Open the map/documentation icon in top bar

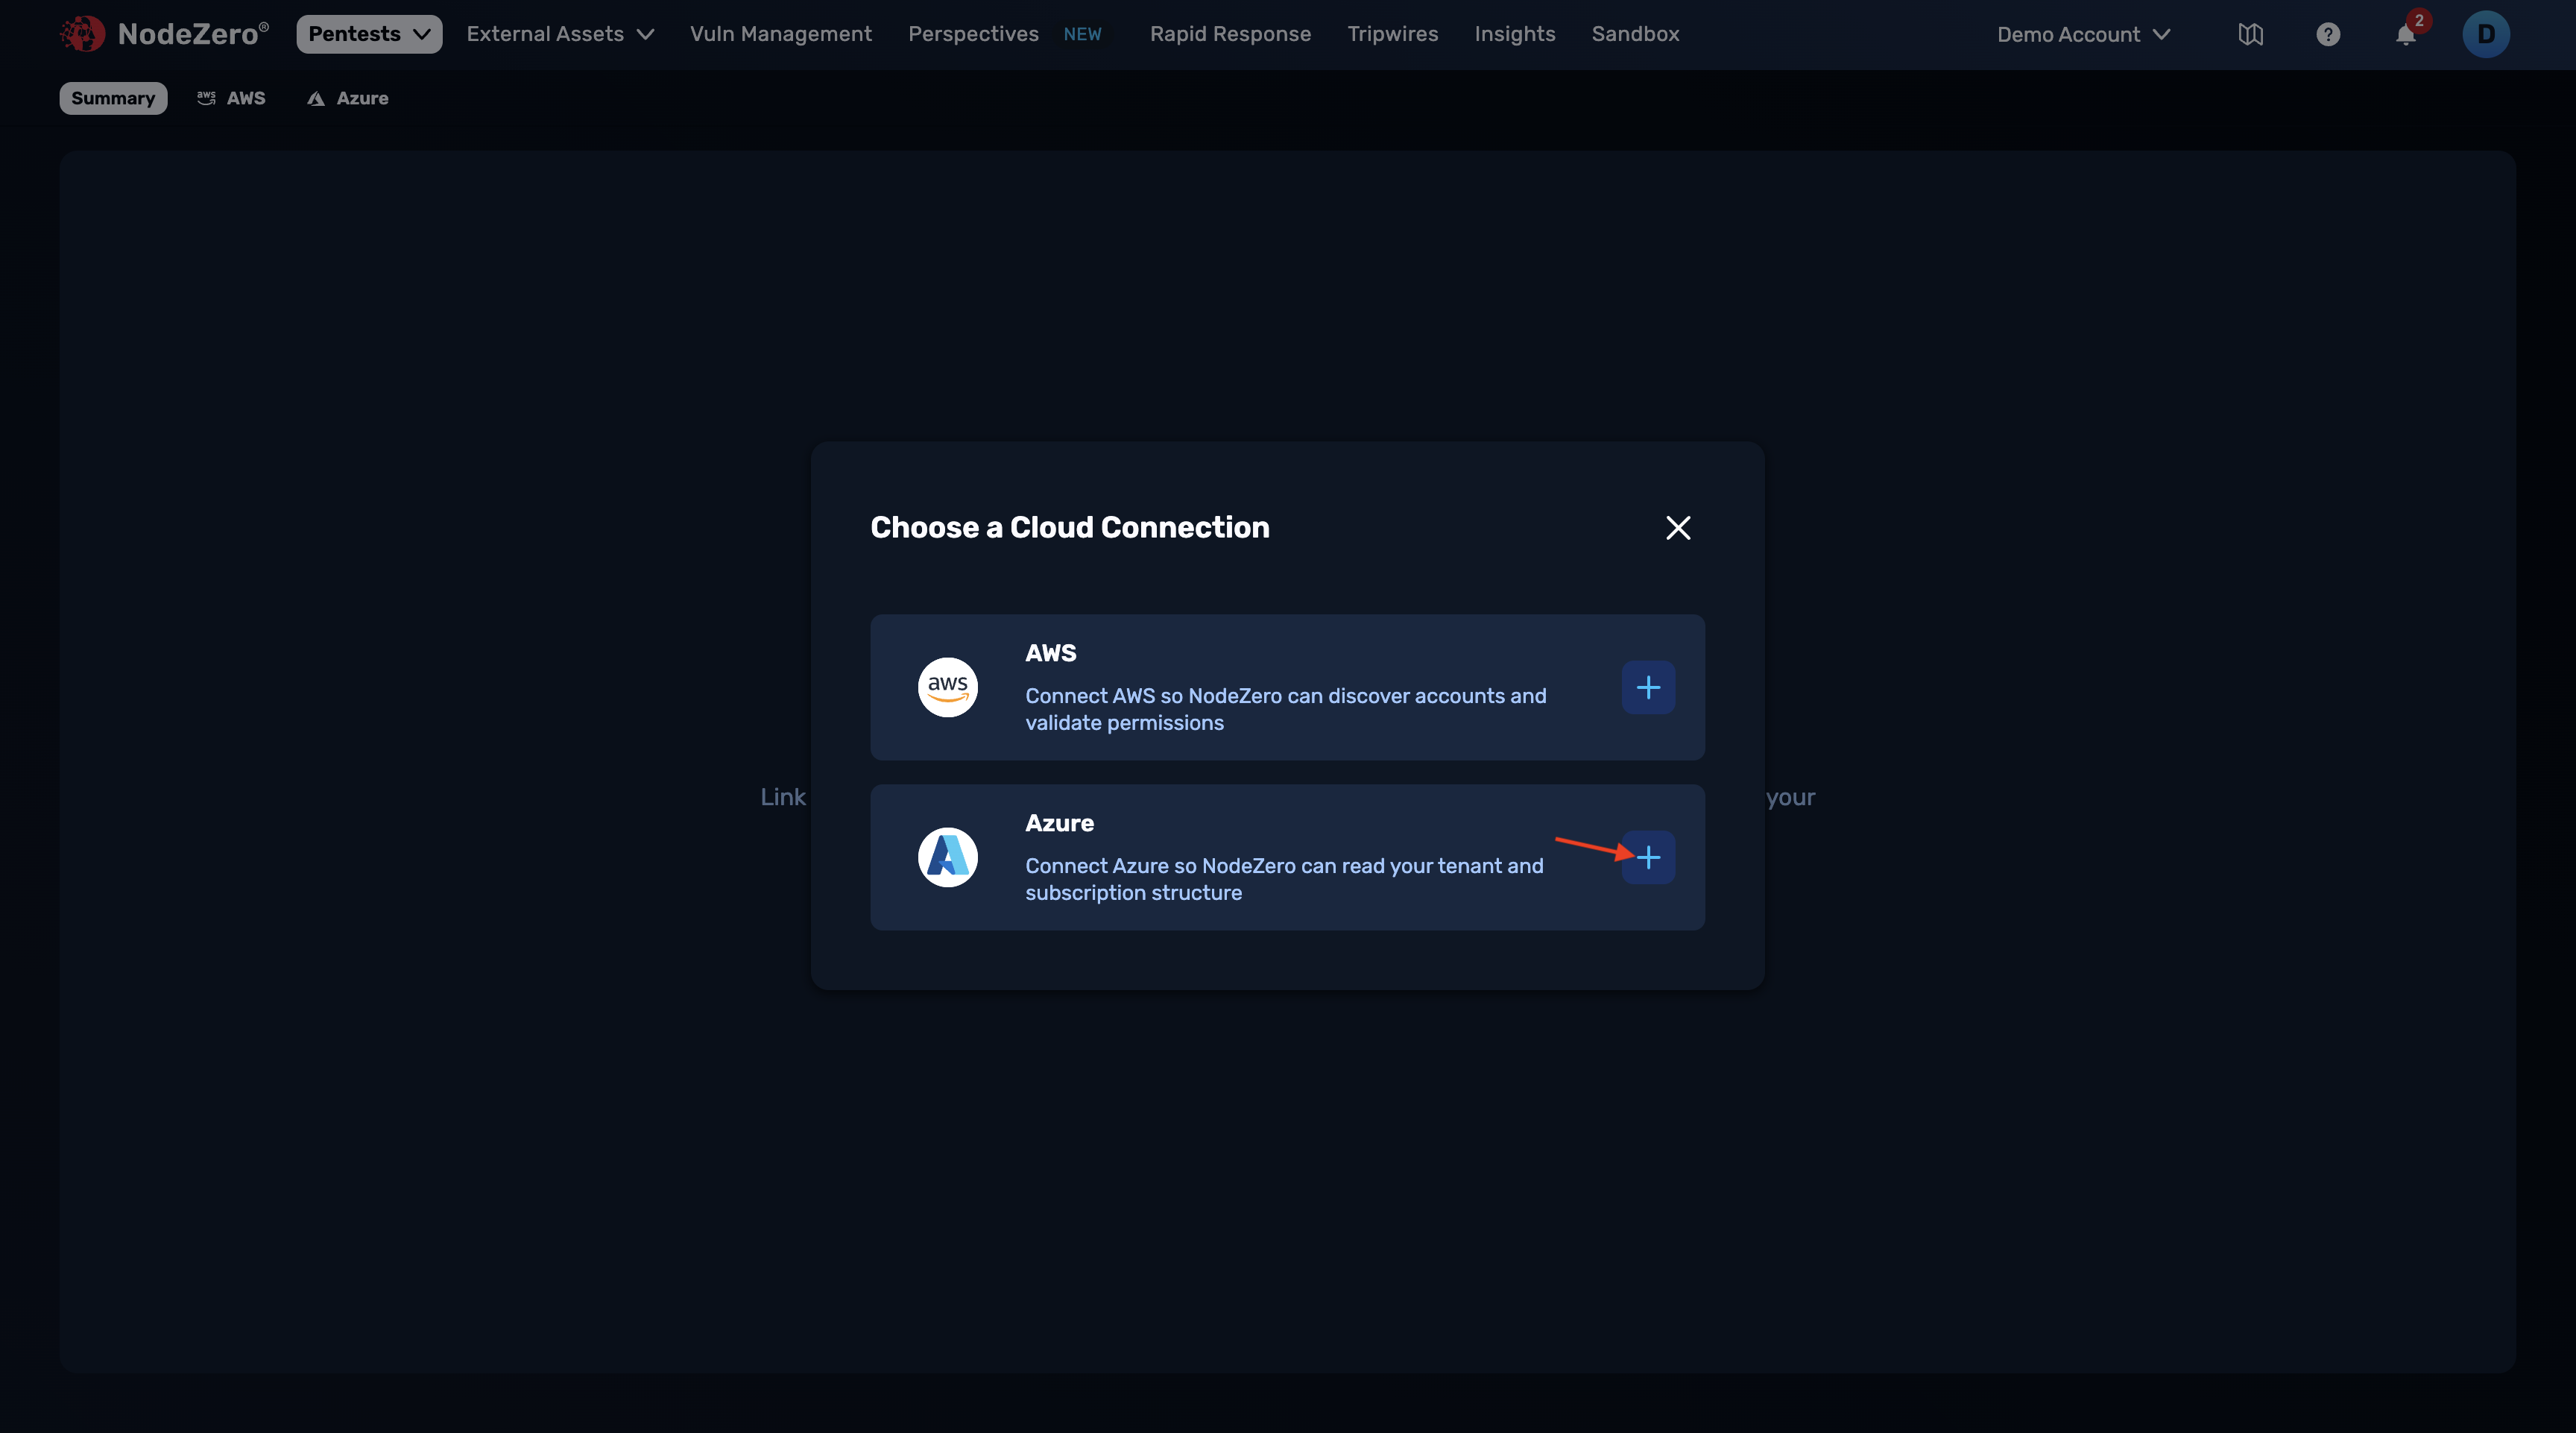tap(2250, 33)
